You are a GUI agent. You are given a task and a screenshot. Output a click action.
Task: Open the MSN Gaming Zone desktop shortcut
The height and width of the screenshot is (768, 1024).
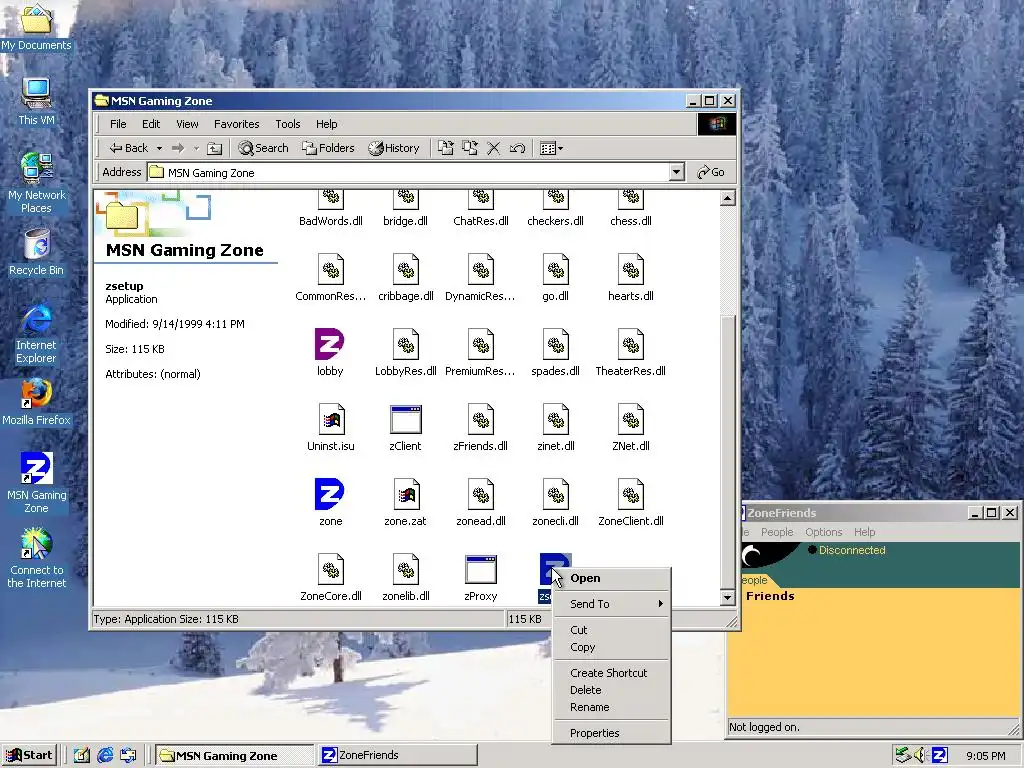(x=37, y=482)
